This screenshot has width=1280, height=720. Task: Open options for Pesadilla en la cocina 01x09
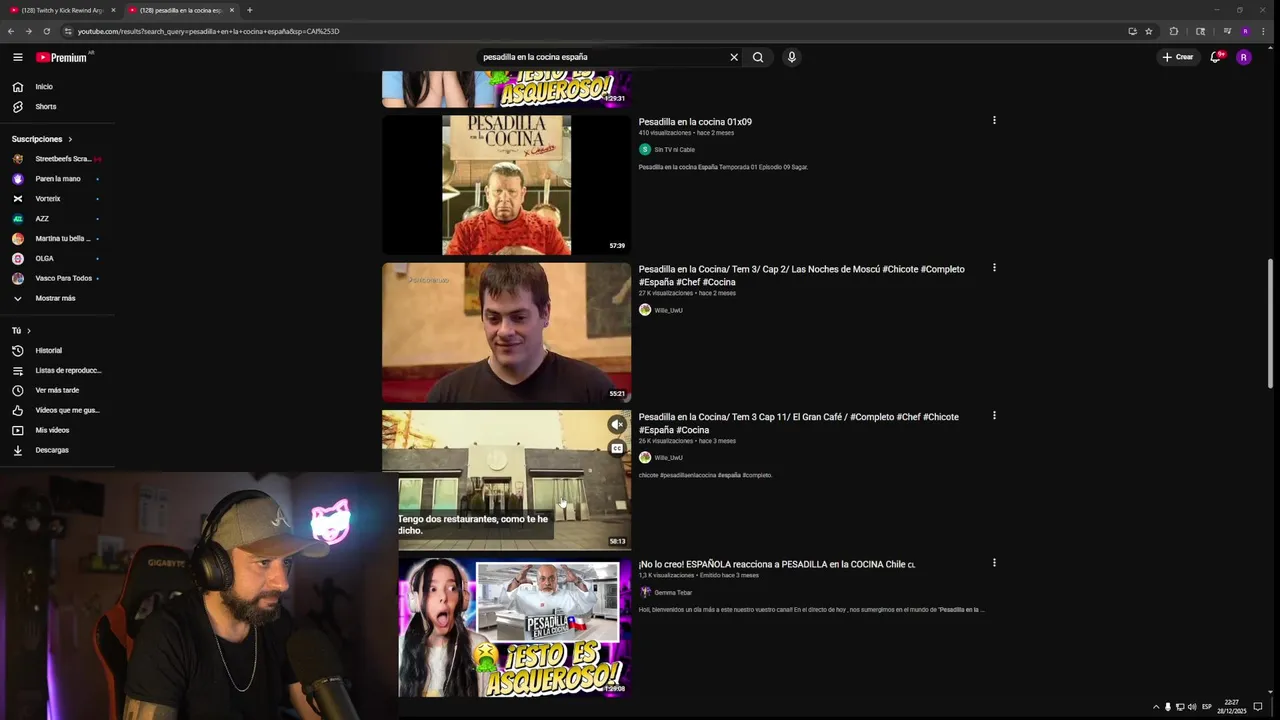click(994, 121)
